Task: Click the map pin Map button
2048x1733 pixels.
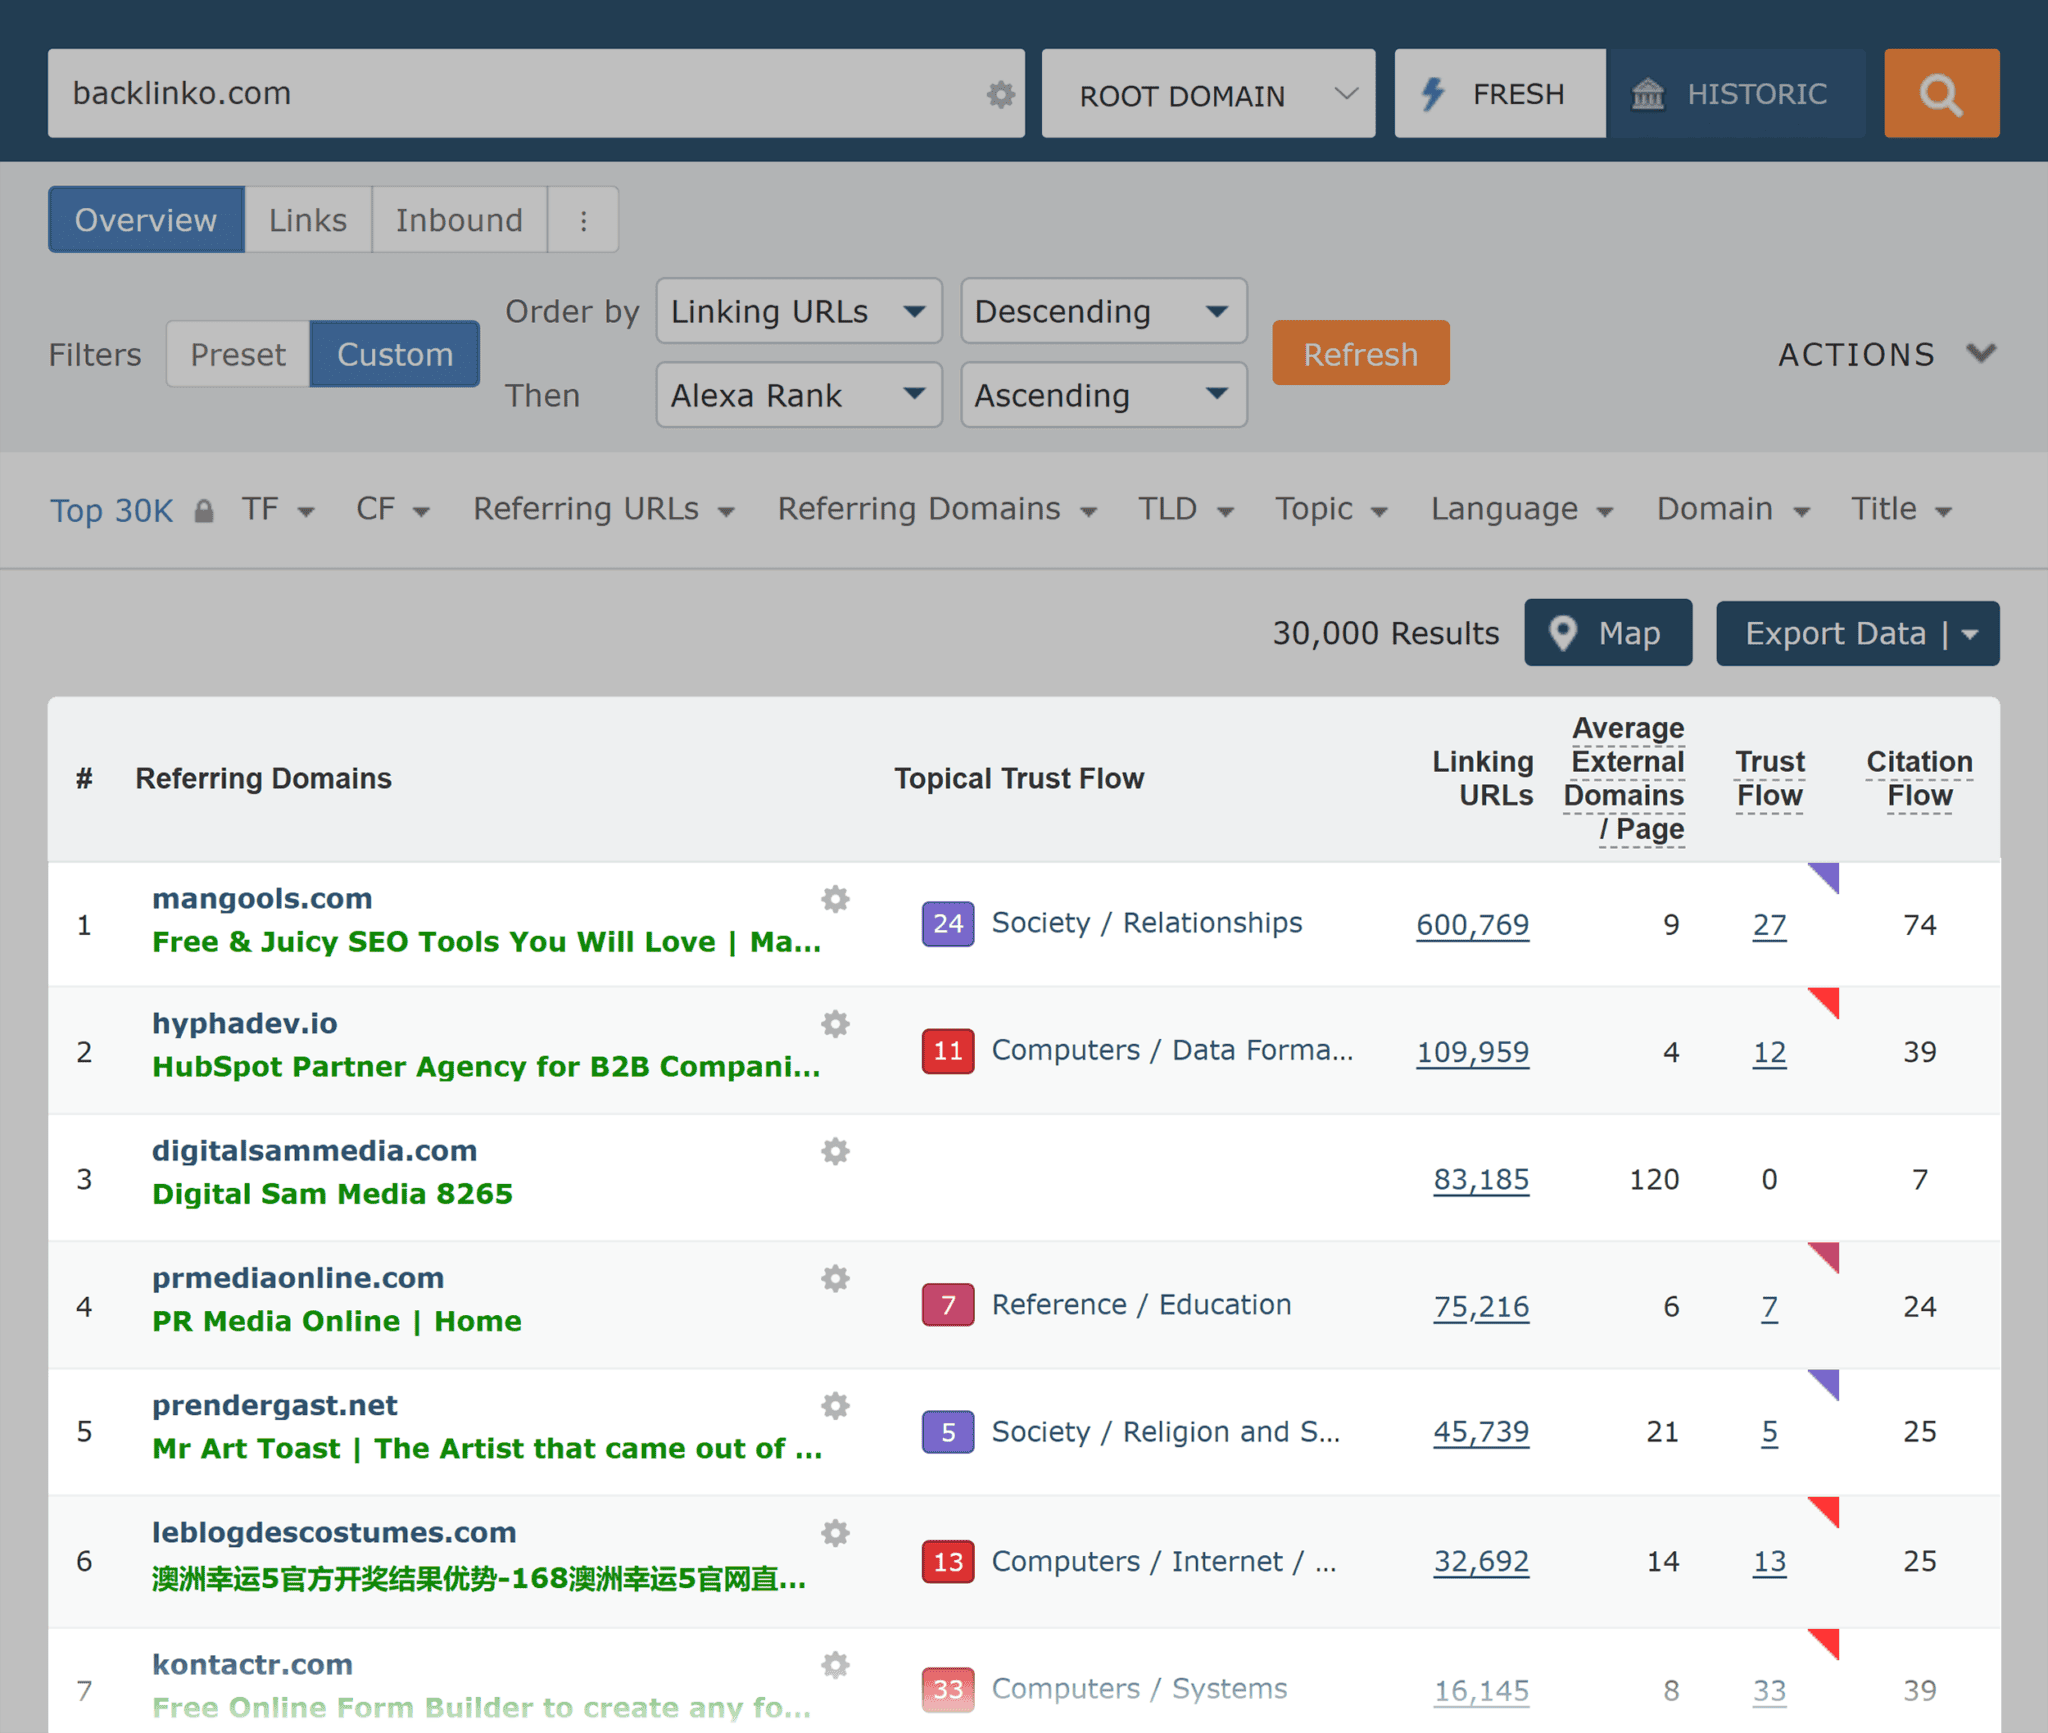Action: pos(1607,632)
